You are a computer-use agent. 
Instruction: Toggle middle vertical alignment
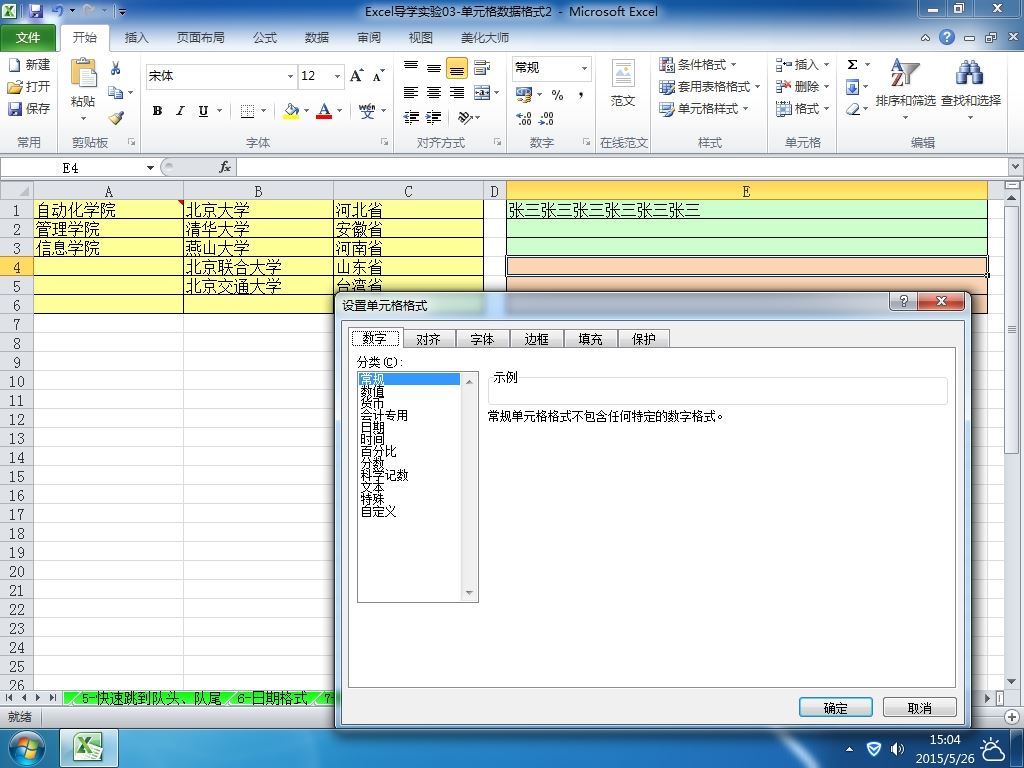[x=434, y=67]
